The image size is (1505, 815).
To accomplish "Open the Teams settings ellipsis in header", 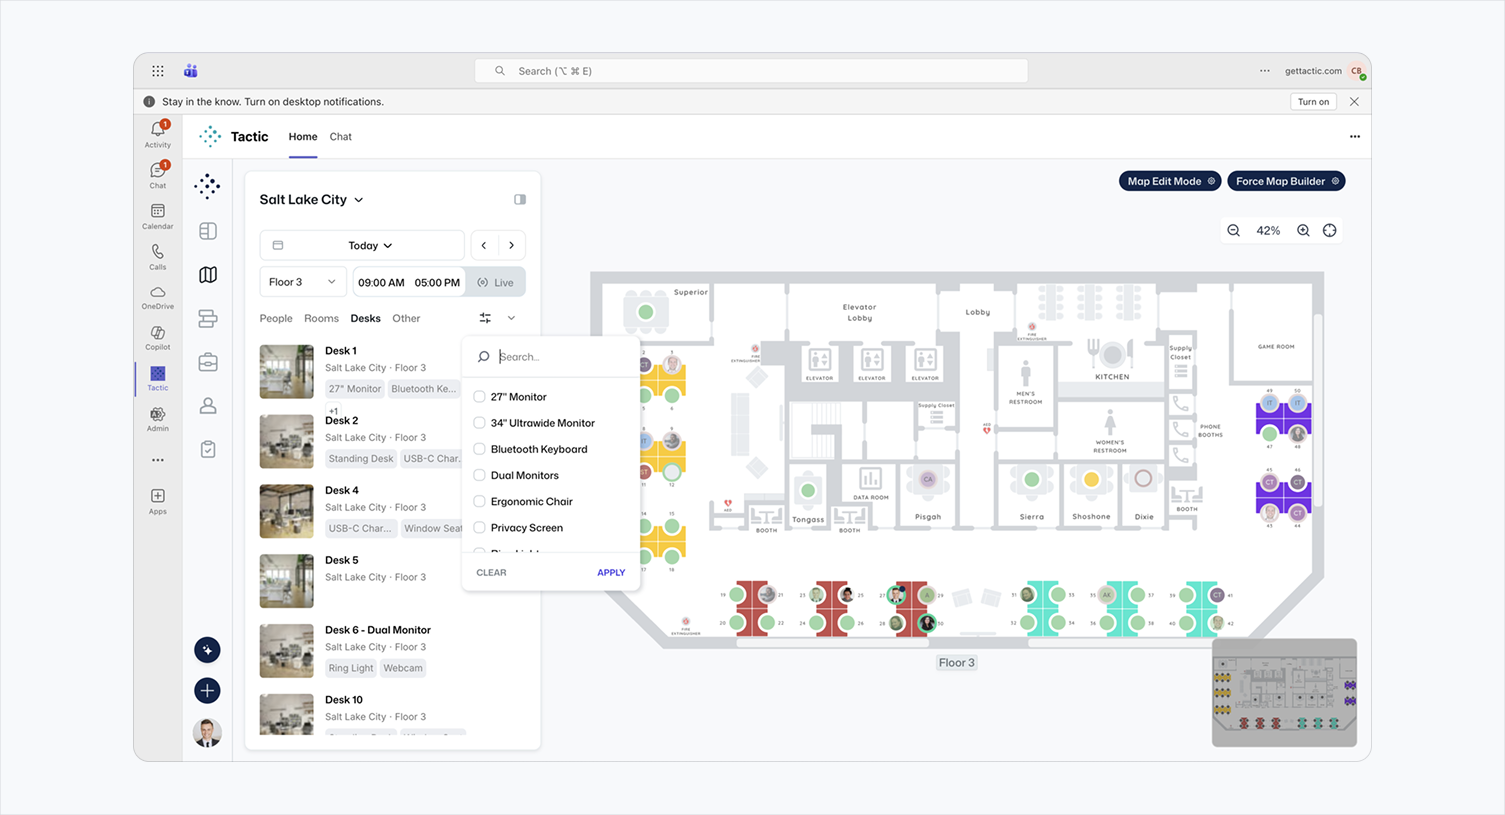I will pyautogui.click(x=1265, y=71).
